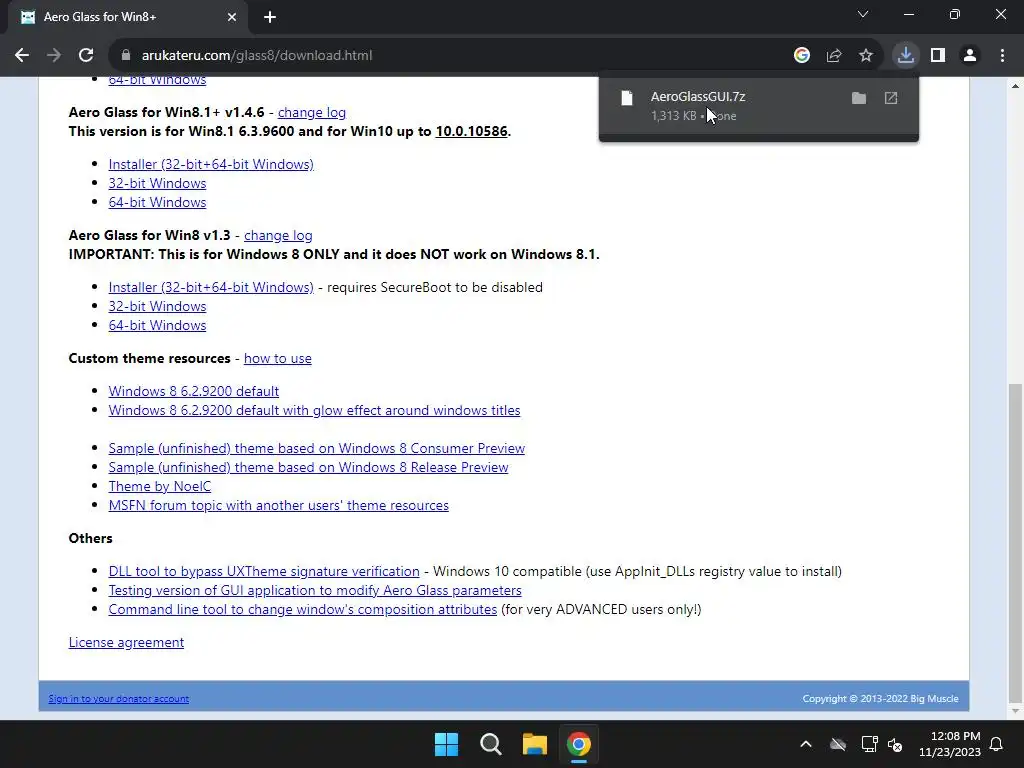Download Win8 v1.3 32-bit Windows link
This screenshot has height=768, width=1024.
157,306
